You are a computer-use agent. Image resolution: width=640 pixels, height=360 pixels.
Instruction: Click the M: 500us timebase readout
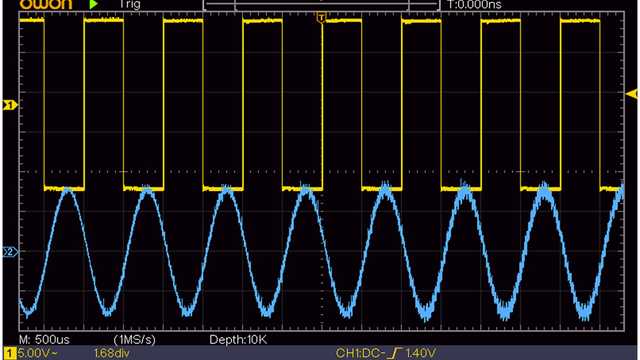pyautogui.click(x=44, y=340)
